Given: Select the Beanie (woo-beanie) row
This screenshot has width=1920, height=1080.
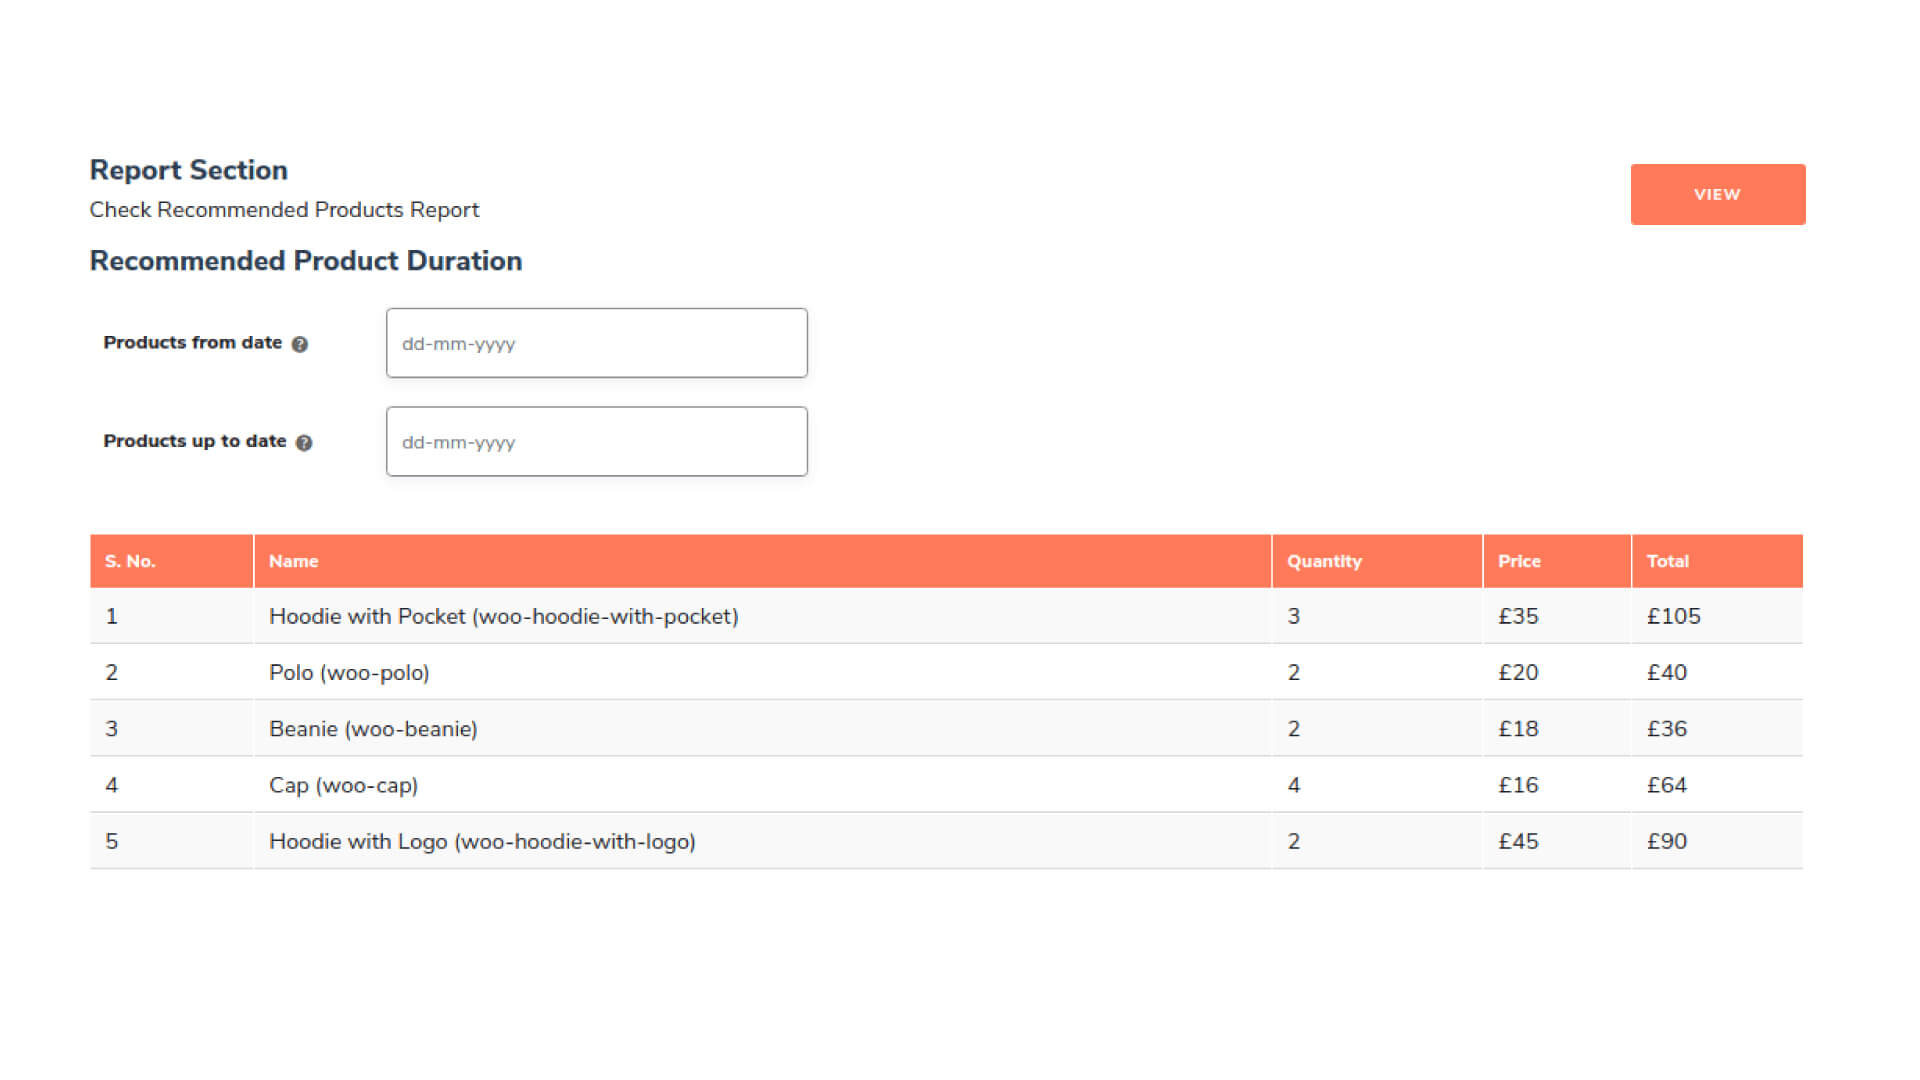Looking at the screenshot, I should point(373,729).
